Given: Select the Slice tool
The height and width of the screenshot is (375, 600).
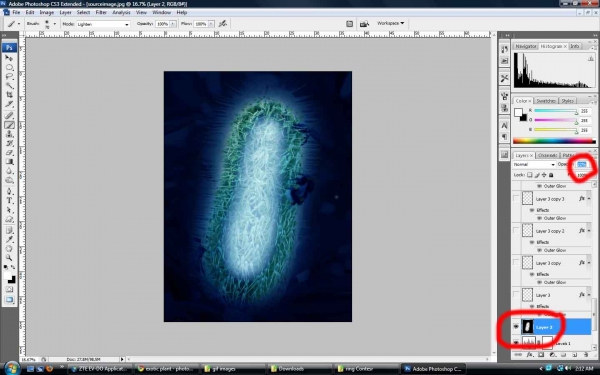Looking at the screenshot, I should coord(9,104).
